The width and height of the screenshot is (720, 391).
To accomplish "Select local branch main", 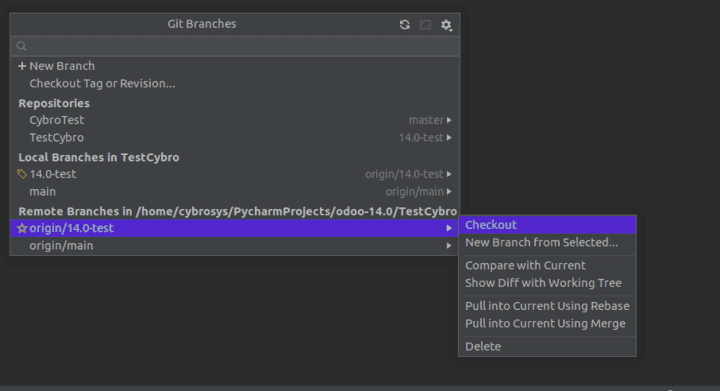I will (x=235, y=191).
